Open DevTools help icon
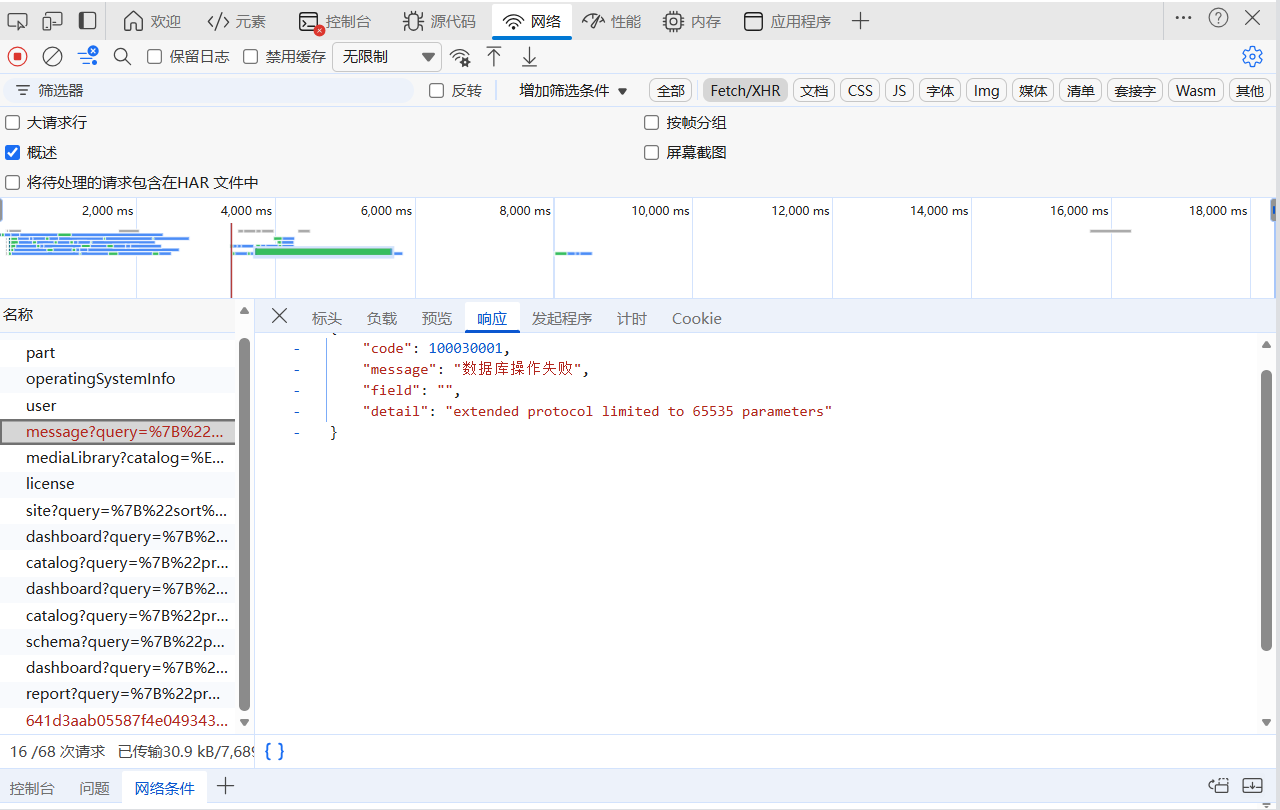 1217,18
